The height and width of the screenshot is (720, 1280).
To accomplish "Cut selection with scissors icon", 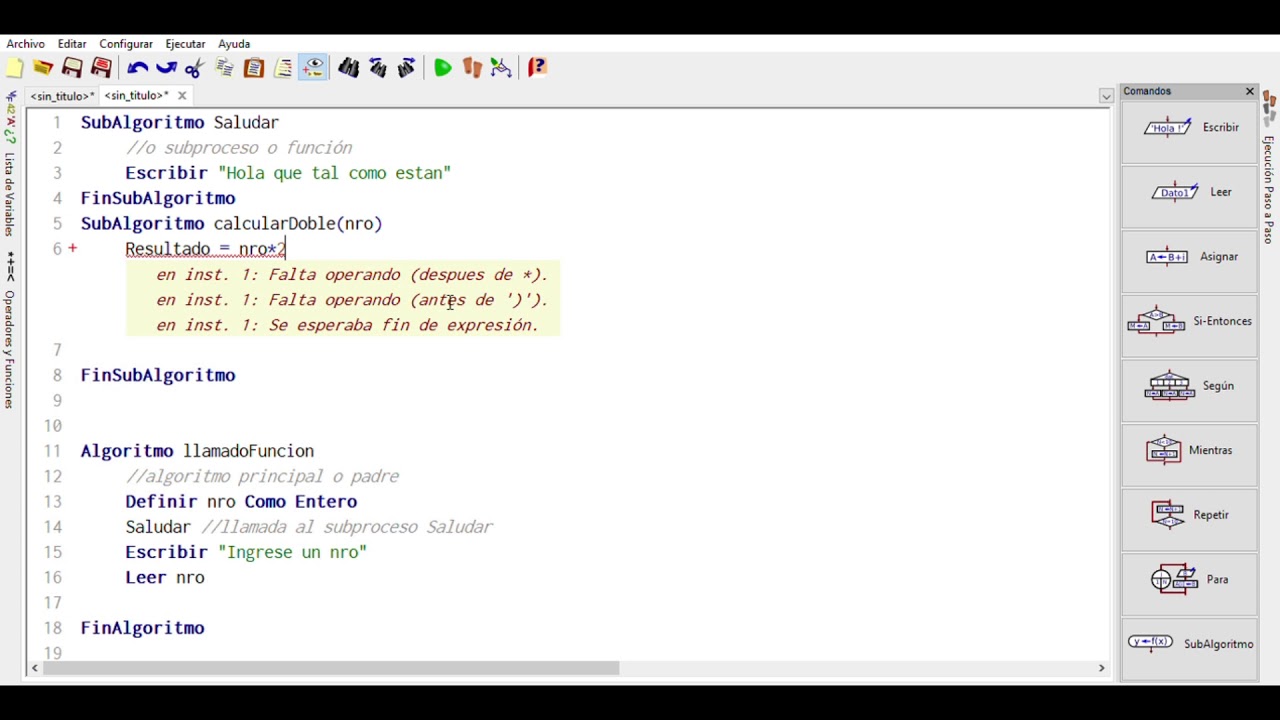I will coord(195,68).
